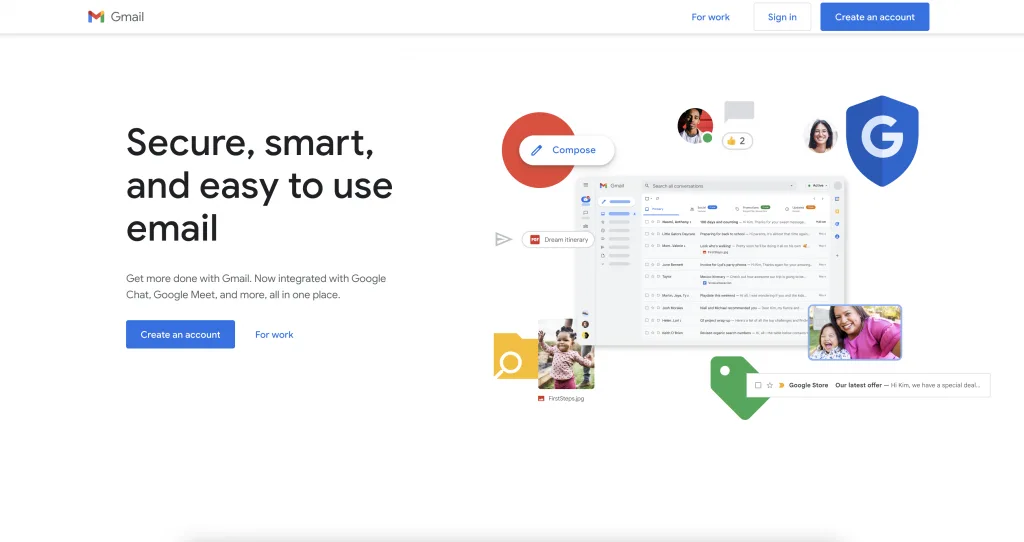Open the toddler photo thumbnail
The height and width of the screenshot is (542, 1024).
pyautogui.click(x=566, y=354)
